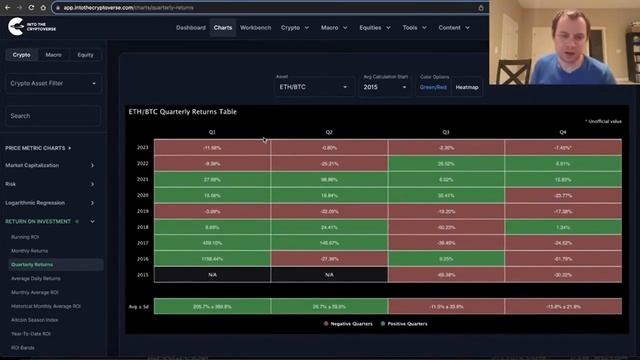Viewport: 640px width, 360px height.
Task: Click the 2020 Q4 return cell
Action: 563,195
